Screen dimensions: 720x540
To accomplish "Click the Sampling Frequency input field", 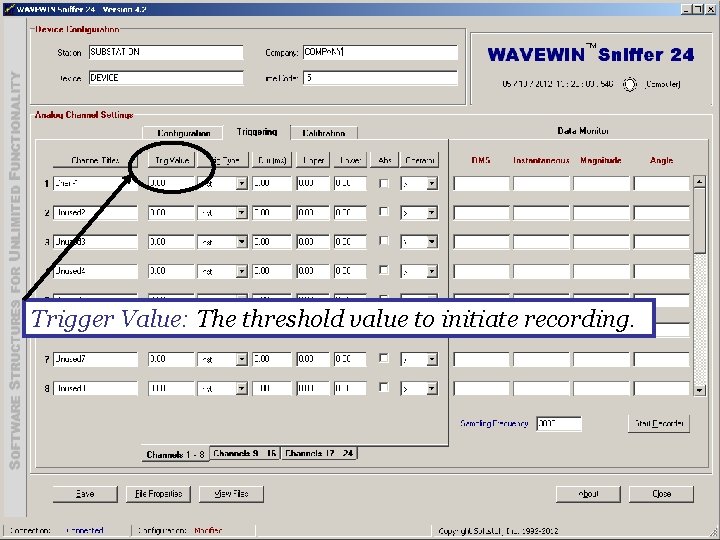I will (x=559, y=423).
